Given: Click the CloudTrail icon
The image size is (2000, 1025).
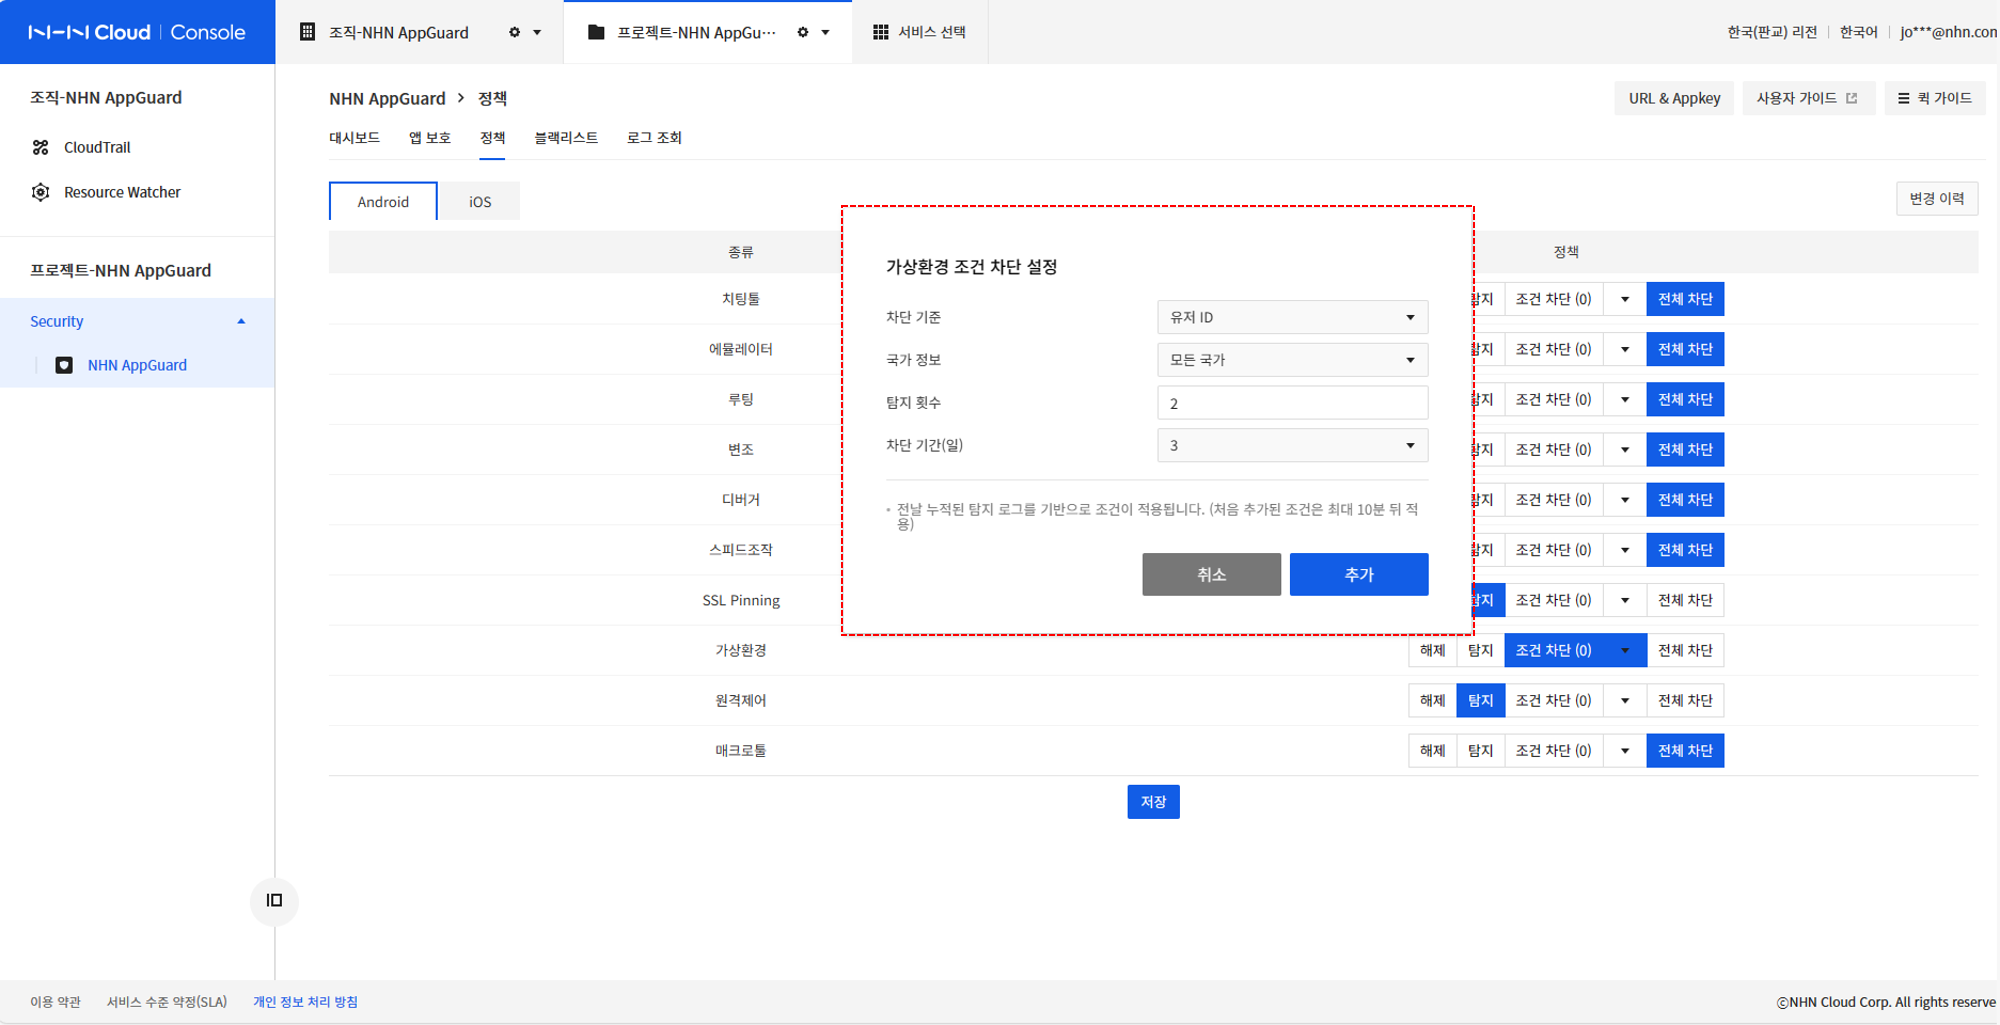Looking at the screenshot, I should click(x=40, y=147).
